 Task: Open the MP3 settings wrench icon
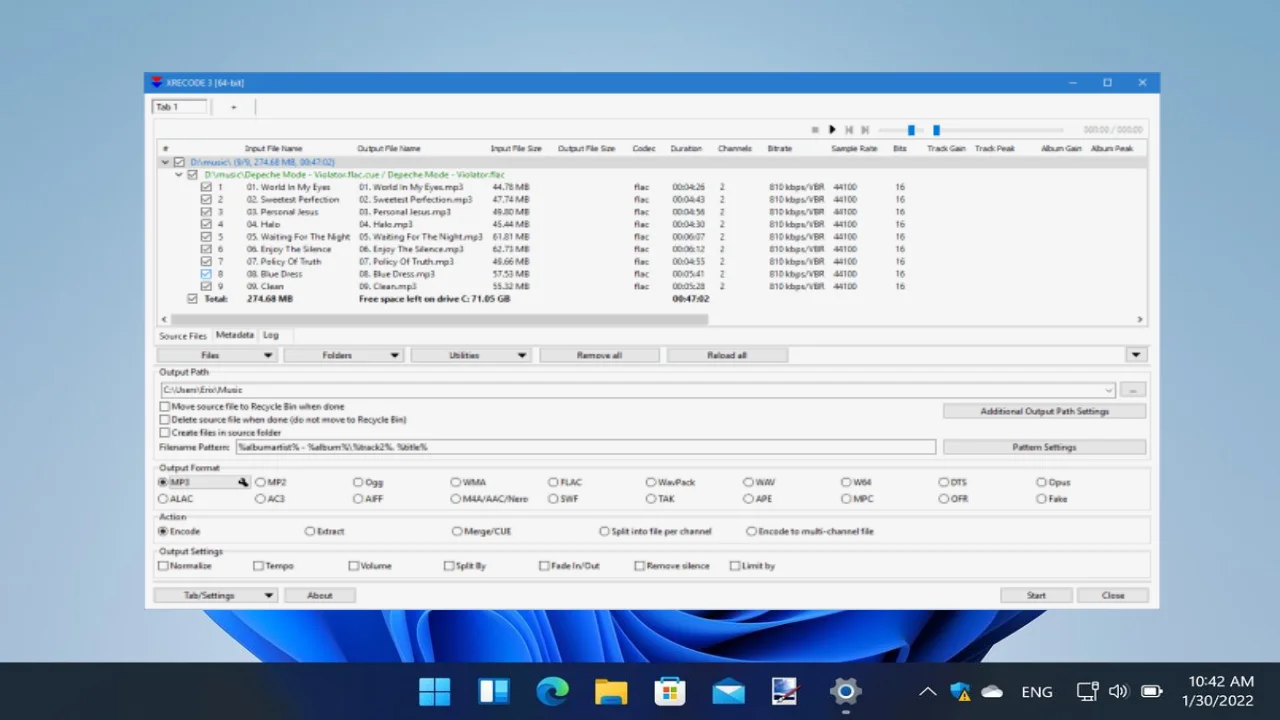(x=242, y=482)
